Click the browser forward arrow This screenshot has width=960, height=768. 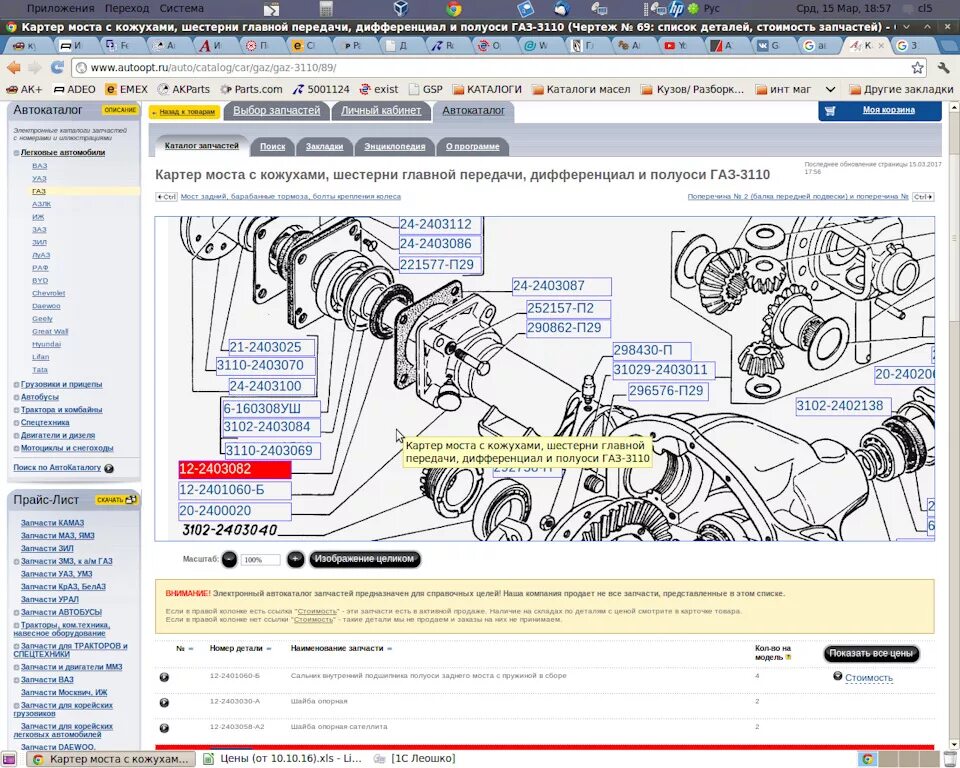click(x=35, y=67)
